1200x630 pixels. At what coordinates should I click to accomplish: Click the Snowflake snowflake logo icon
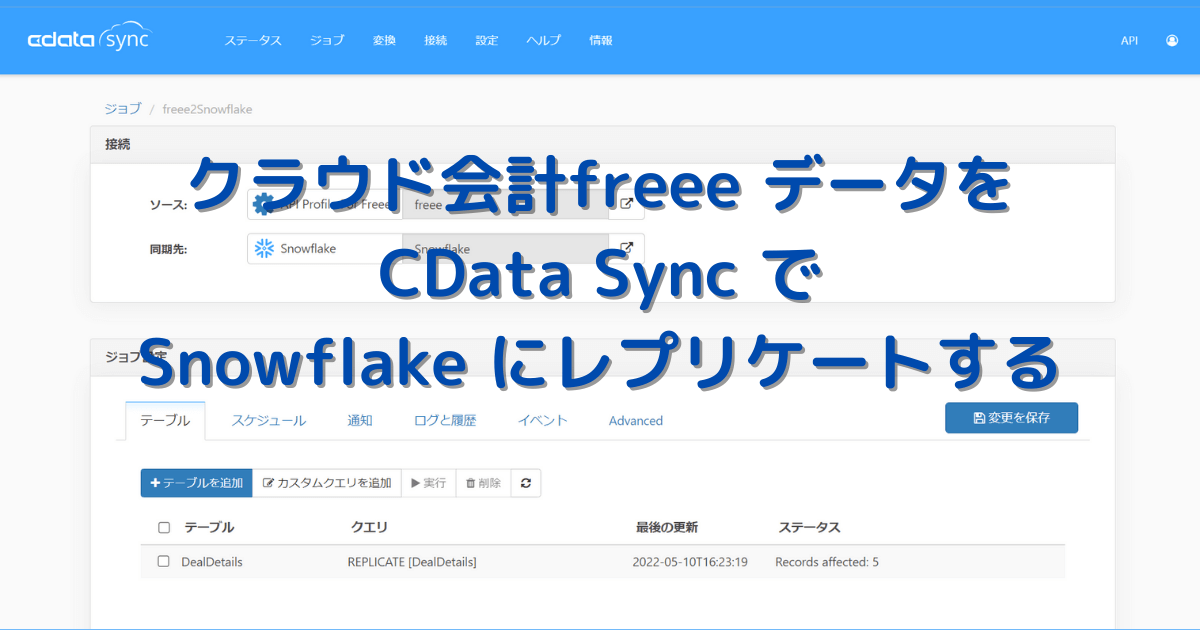coord(264,248)
